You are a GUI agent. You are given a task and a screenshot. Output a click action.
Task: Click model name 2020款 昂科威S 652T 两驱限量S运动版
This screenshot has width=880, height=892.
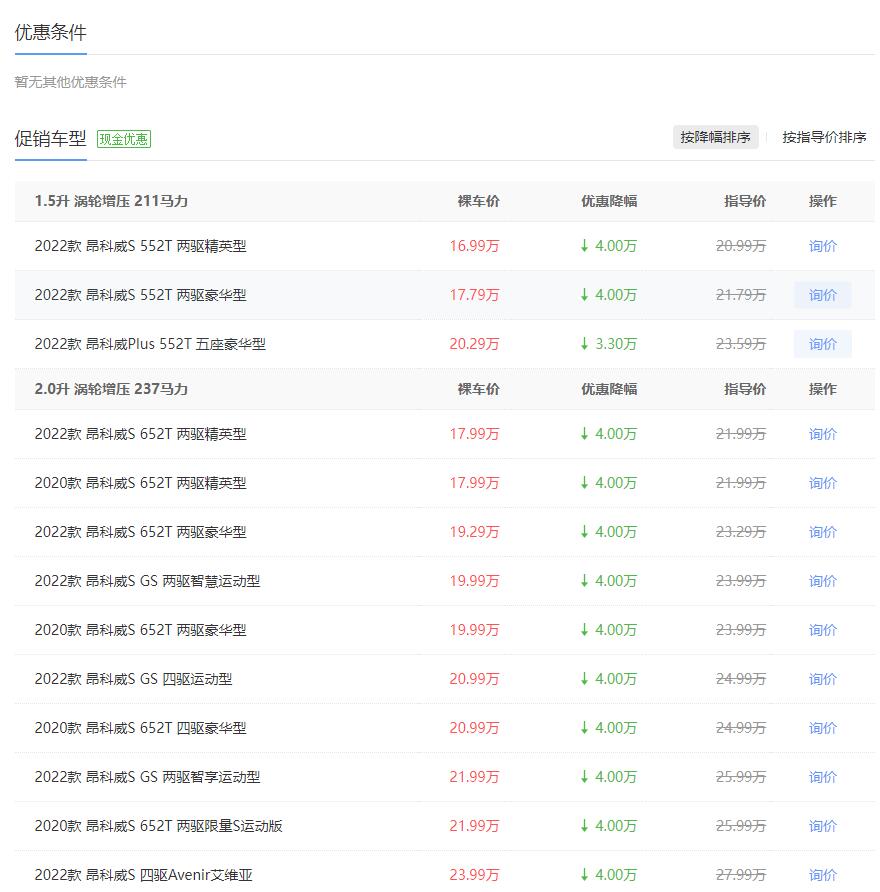[159, 825]
